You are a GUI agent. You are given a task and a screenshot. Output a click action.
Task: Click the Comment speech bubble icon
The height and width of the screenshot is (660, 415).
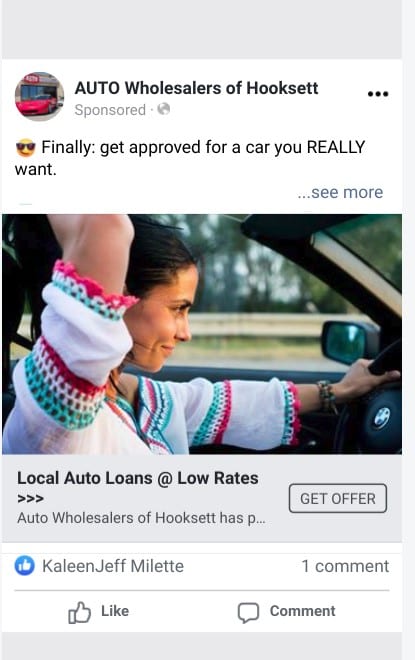pos(248,612)
